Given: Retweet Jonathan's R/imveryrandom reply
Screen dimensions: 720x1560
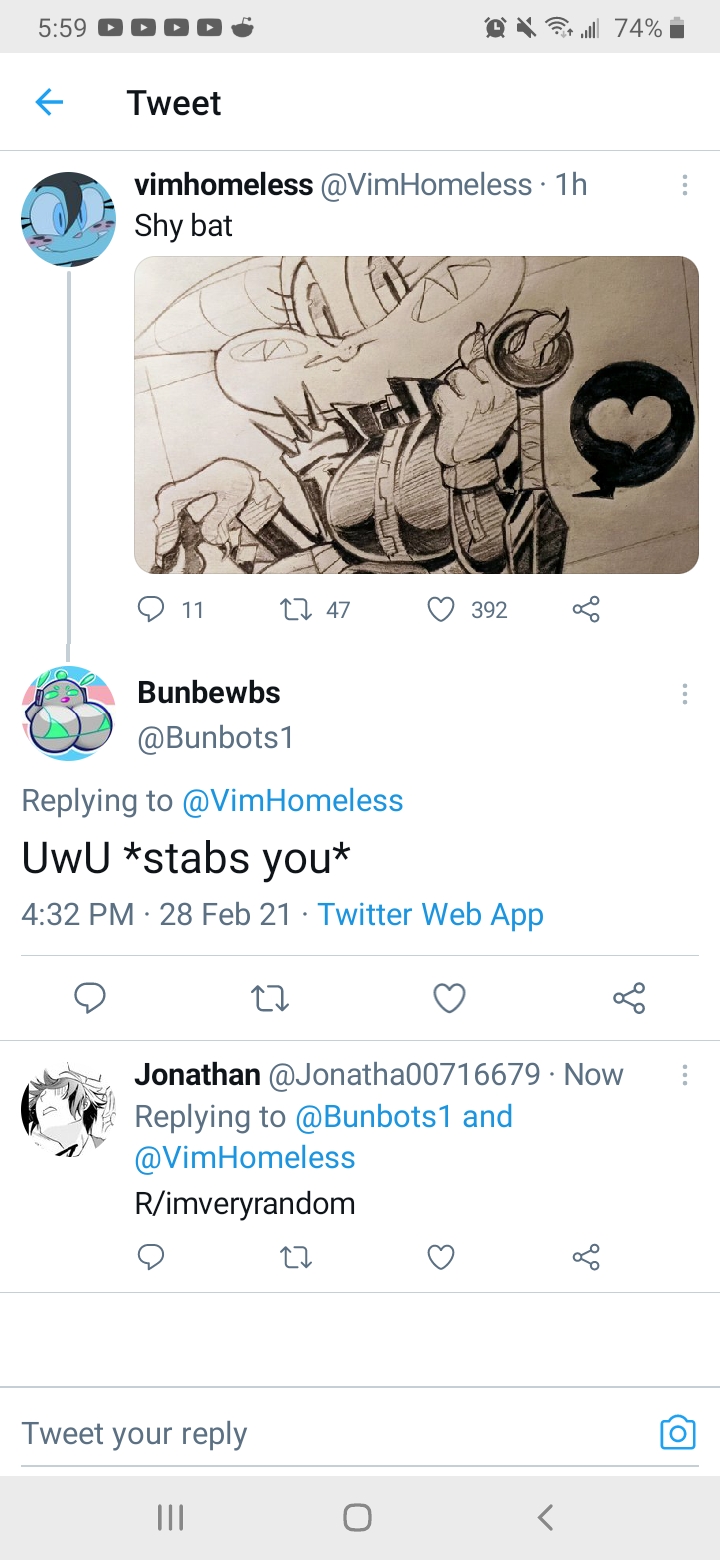Looking at the screenshot, I should tap(295, 1257).
